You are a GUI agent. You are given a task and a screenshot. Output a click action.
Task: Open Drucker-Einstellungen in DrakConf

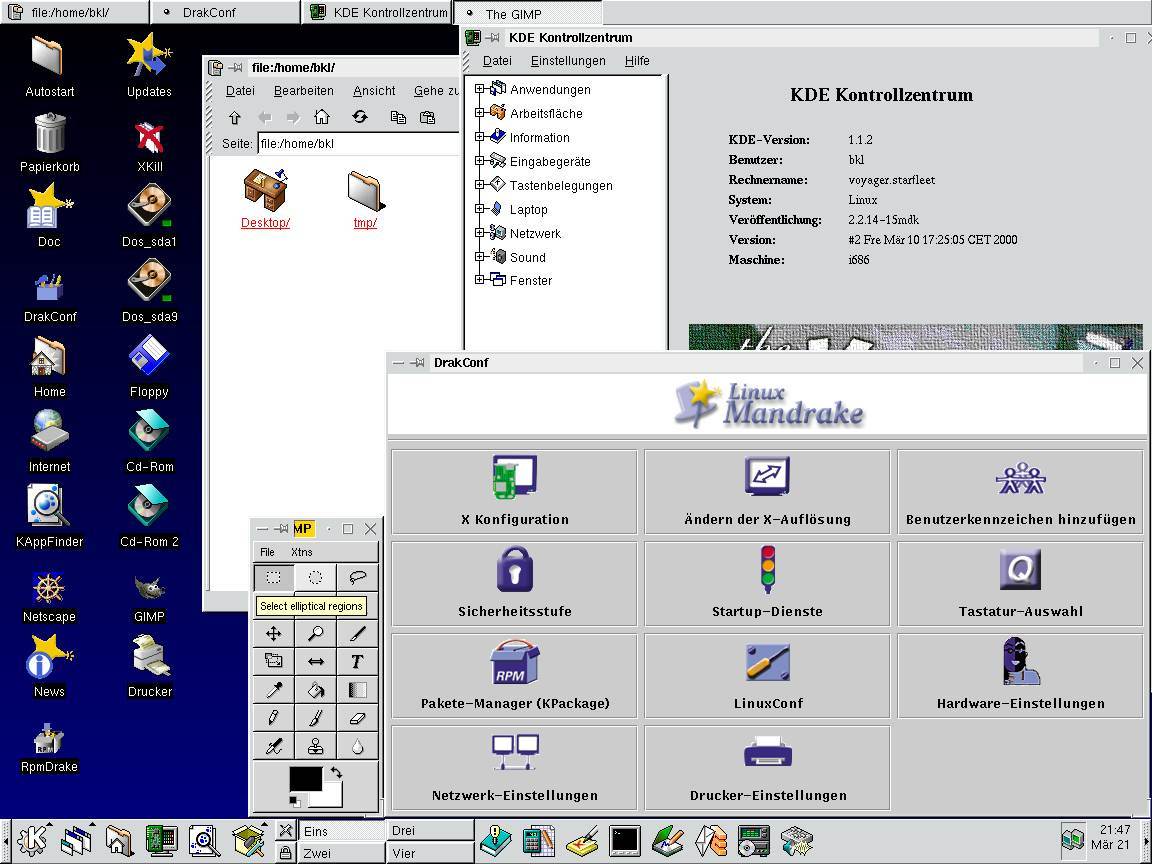[x=767, y=768]
